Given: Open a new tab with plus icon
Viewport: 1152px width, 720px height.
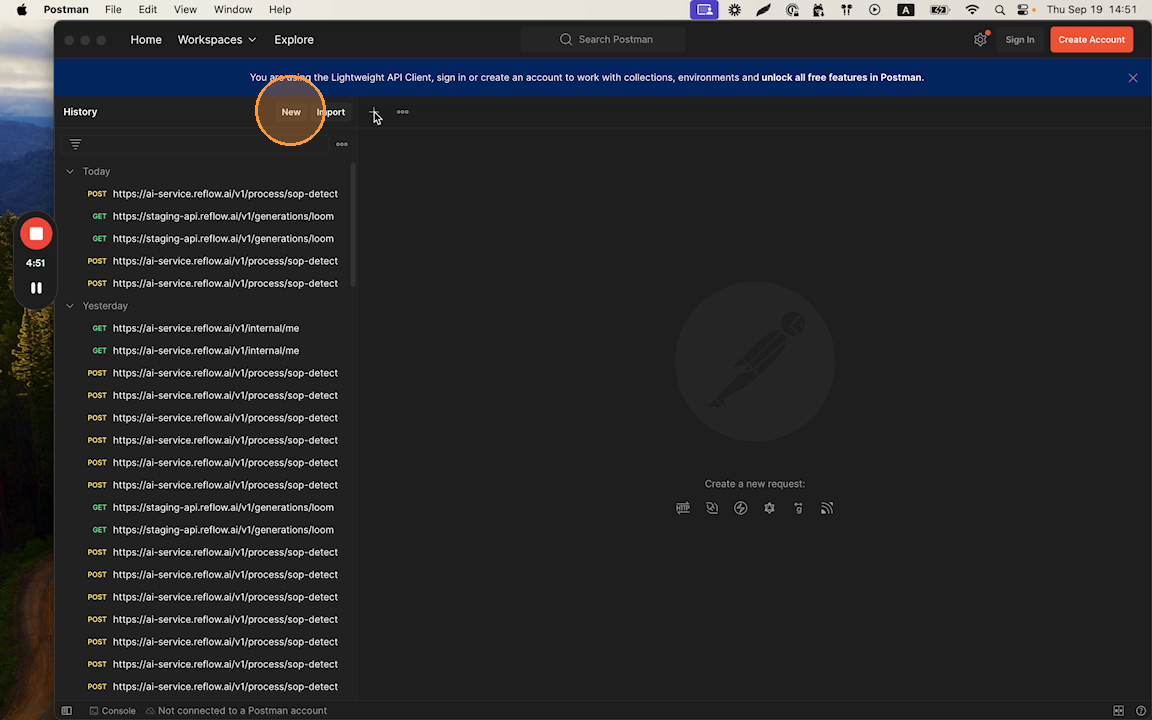Looking at the screenshot, I should pyautogui.click(x=374, y=112).
